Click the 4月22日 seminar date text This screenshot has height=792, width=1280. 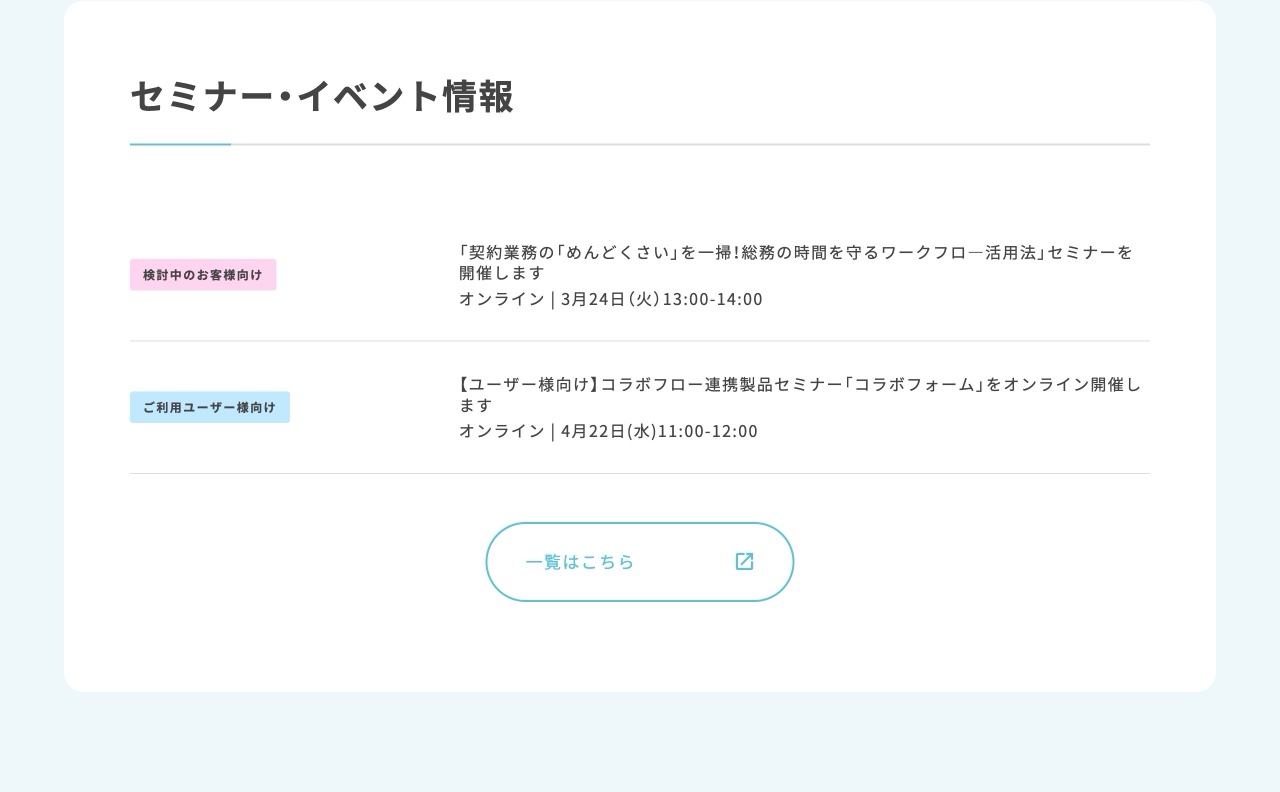pyautogui.click(x=610, y=431)
